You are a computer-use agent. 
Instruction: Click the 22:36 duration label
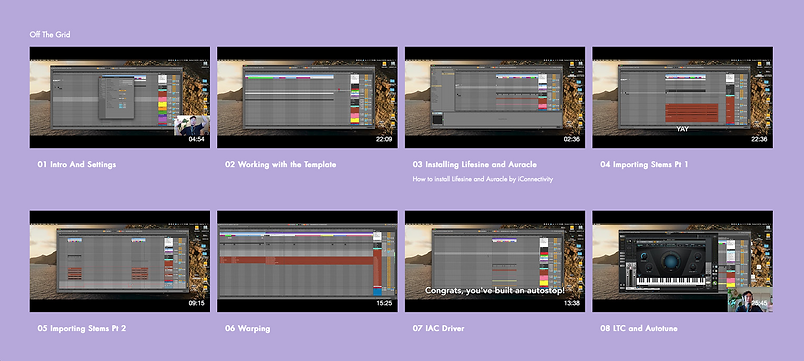pos(759,139)
